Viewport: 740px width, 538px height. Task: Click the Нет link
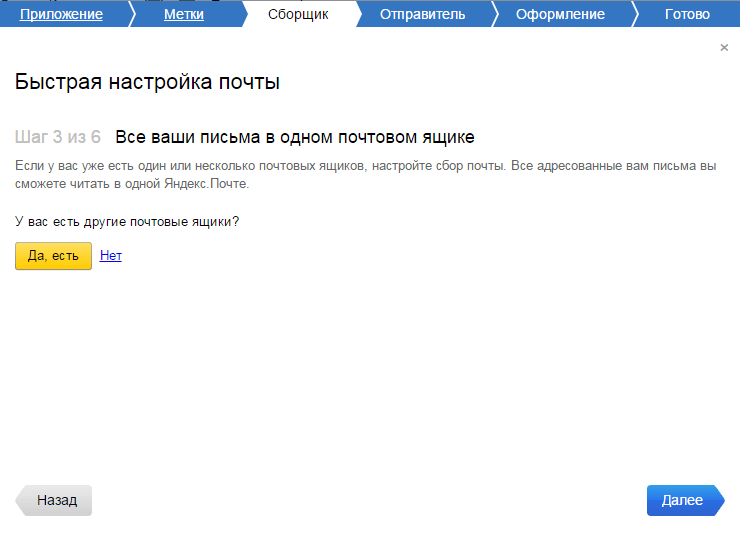pyautogui.click(x=111, y=255)
